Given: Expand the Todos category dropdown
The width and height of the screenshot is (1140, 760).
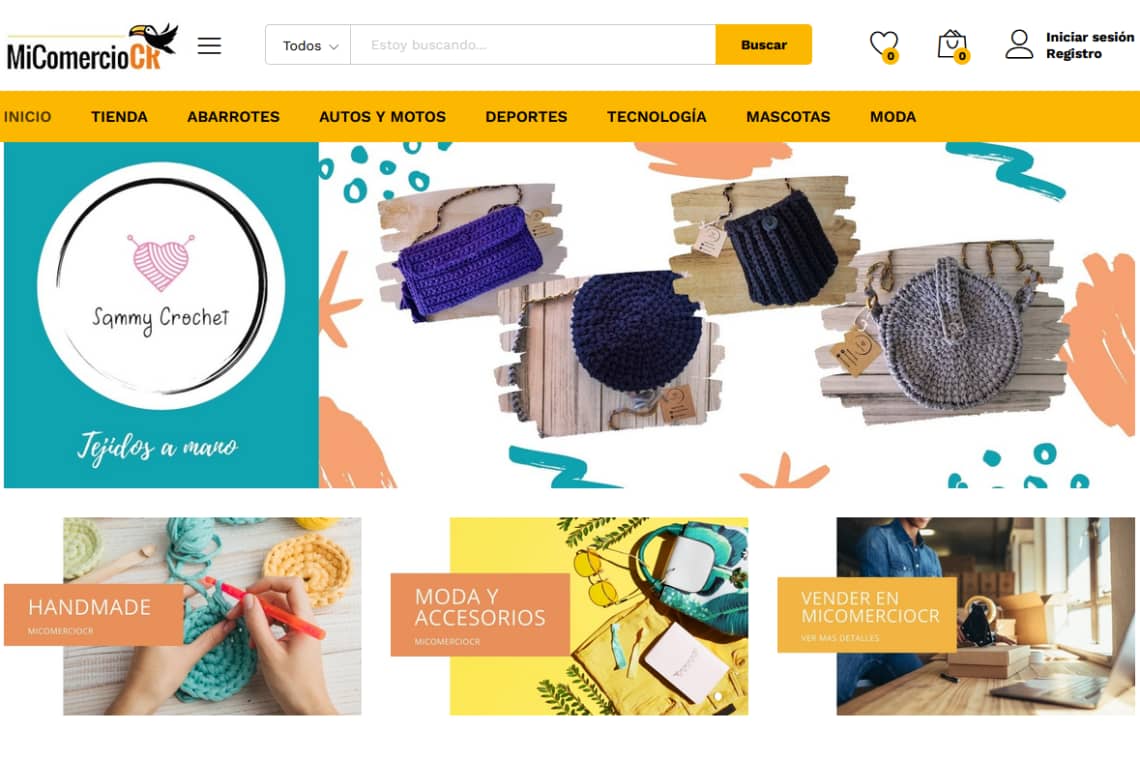Looking at the screenshot, I should (x=308, y=45).
